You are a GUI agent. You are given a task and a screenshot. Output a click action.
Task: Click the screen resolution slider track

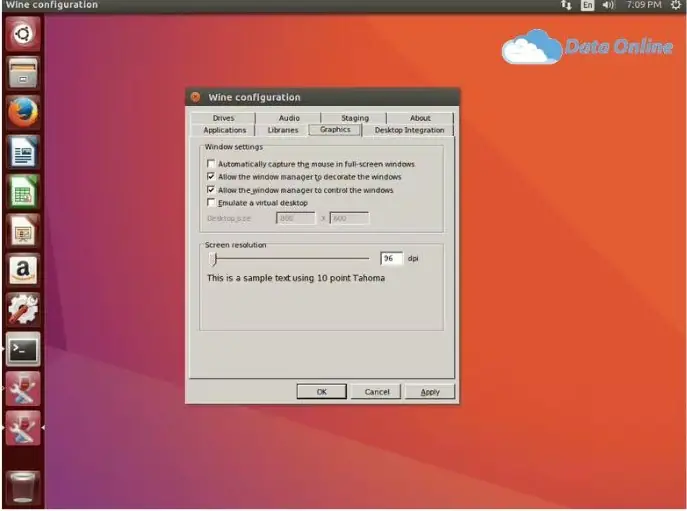pos(293,259)
